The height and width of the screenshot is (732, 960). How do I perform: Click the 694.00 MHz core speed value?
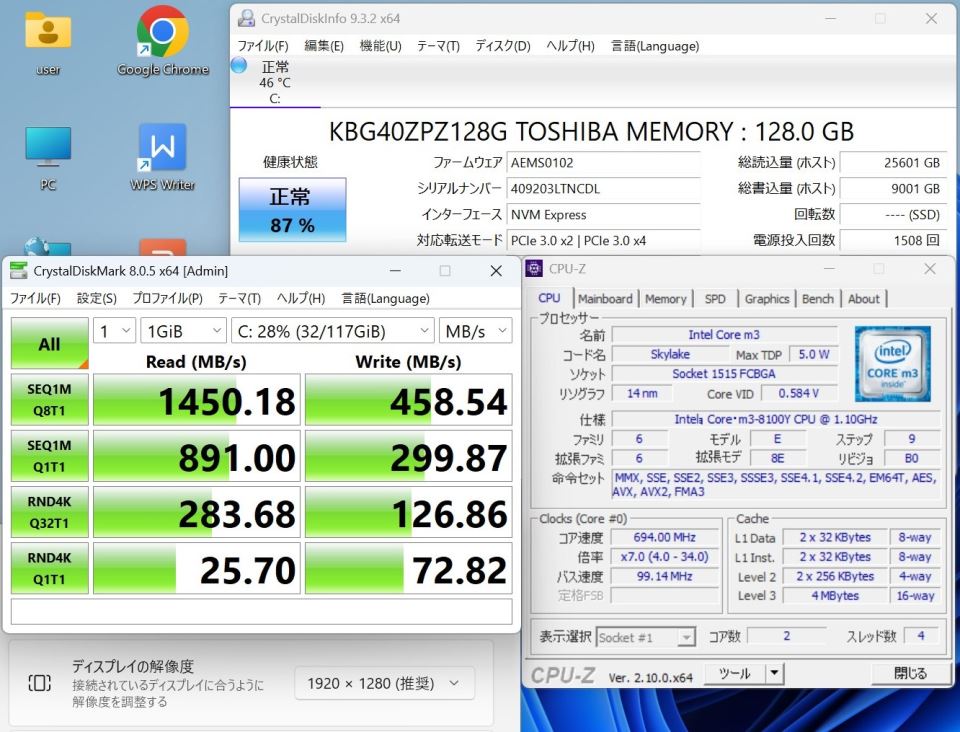click(x=665, y=537)
